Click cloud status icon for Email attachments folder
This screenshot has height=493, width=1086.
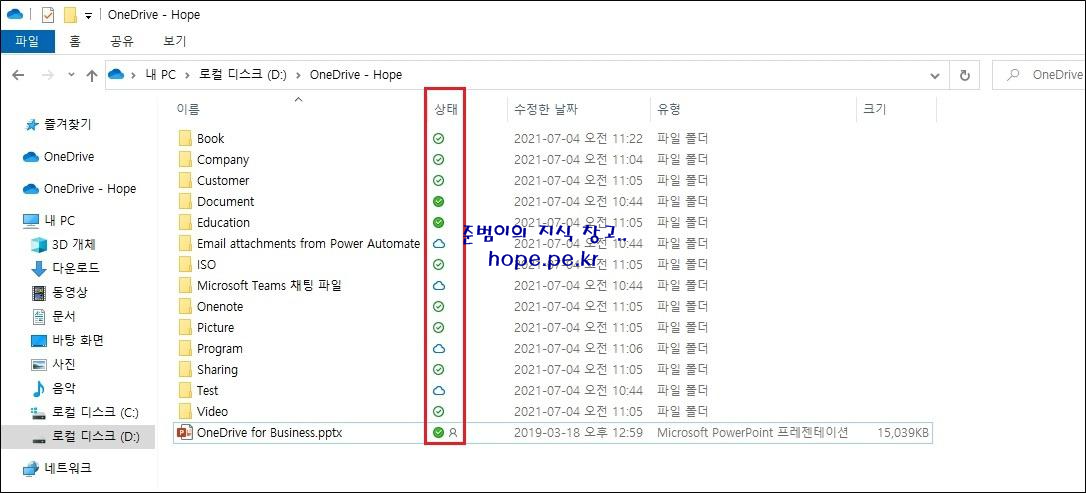click(438, 244)
